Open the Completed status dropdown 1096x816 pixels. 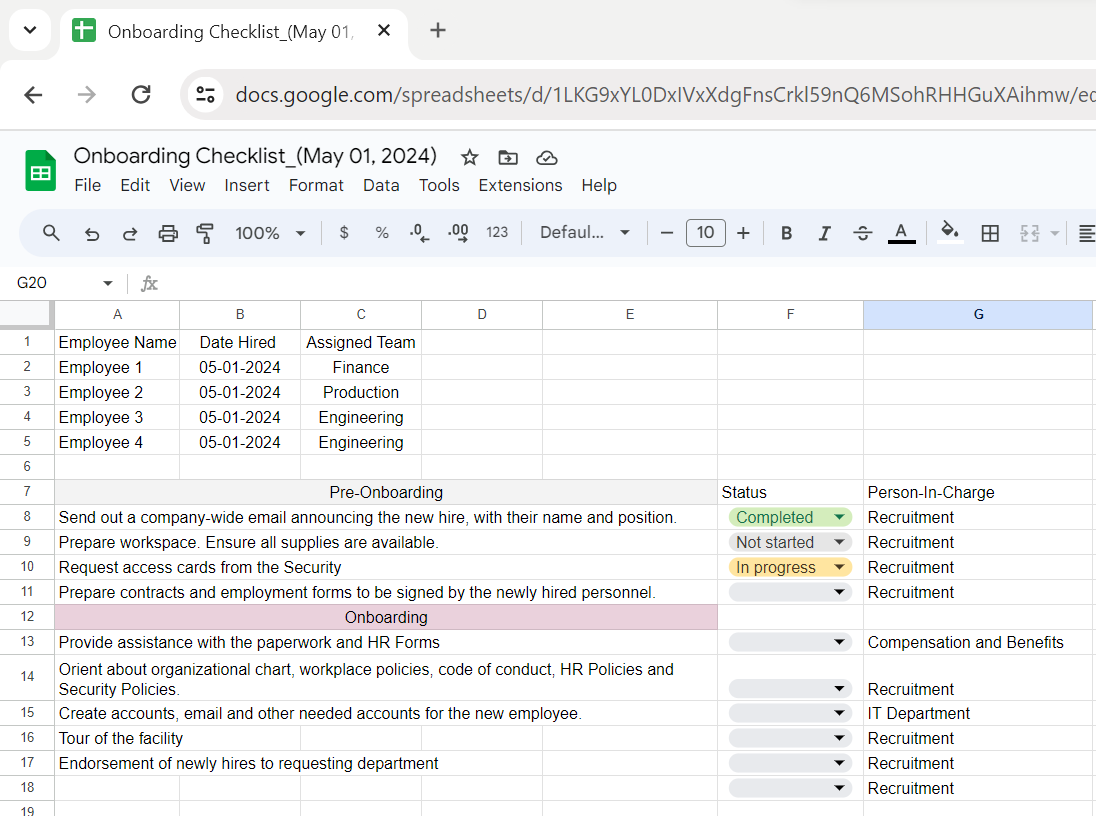[790, 517]
